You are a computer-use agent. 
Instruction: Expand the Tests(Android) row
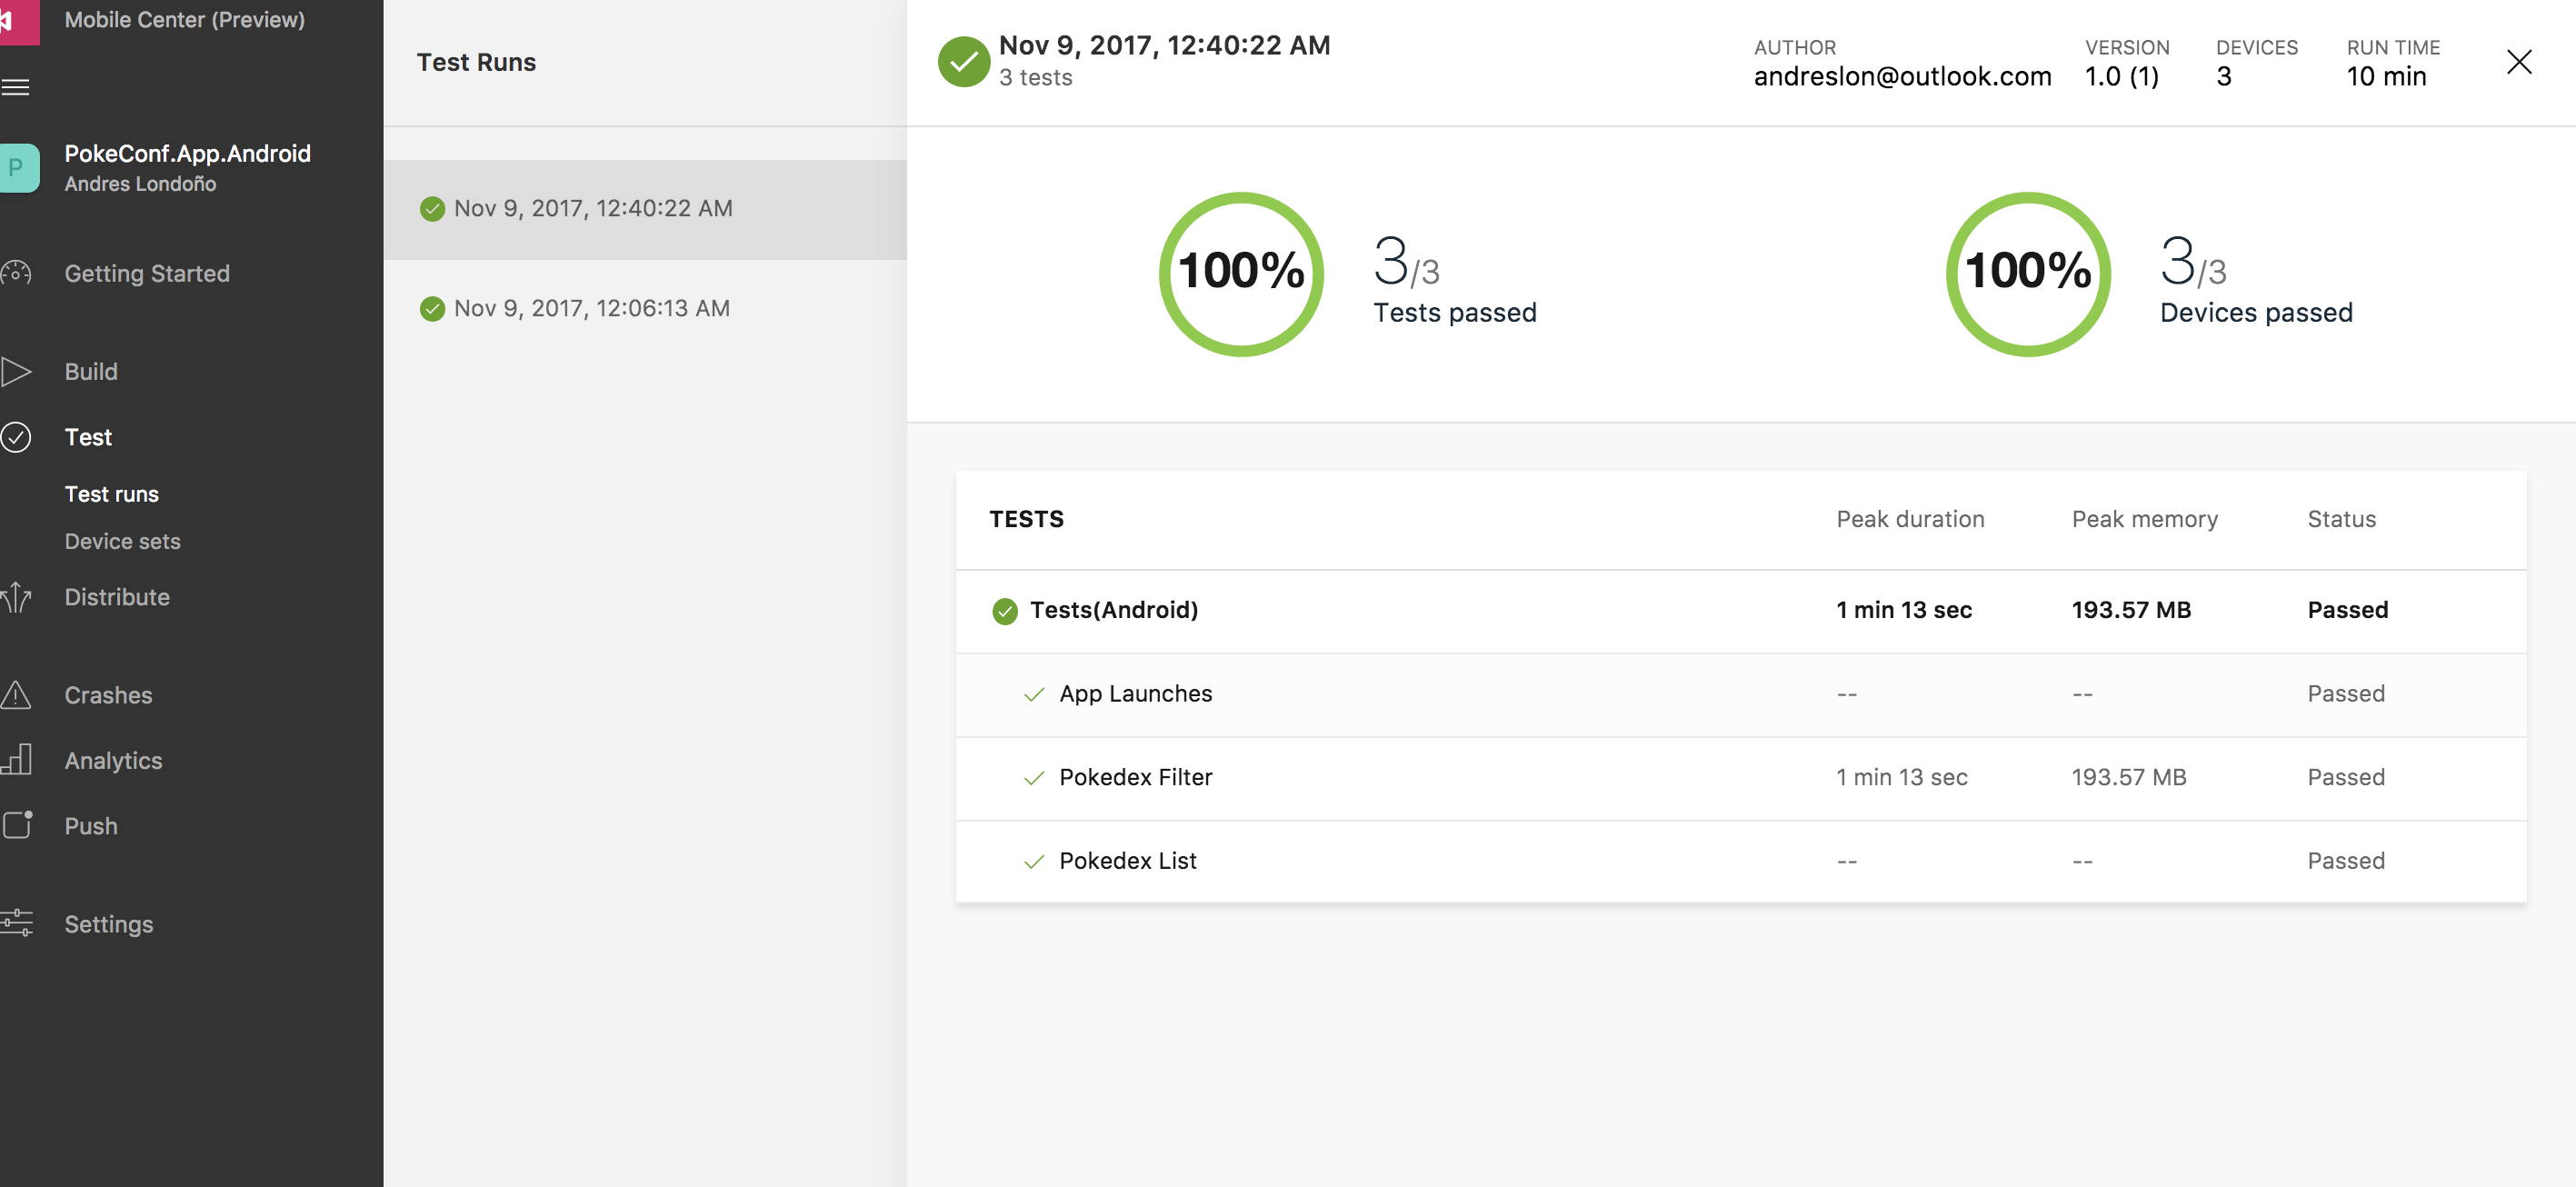(1741, 611)
